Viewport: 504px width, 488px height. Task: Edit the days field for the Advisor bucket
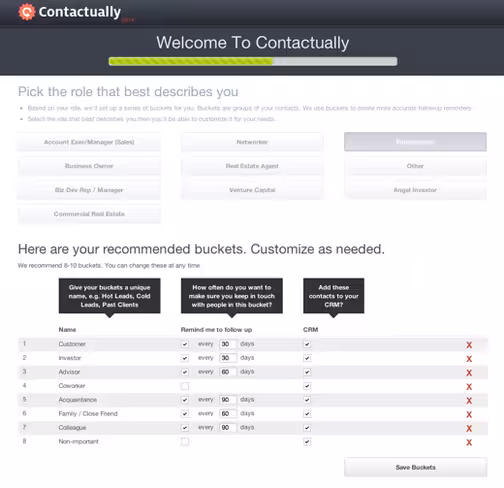point(228,372)
